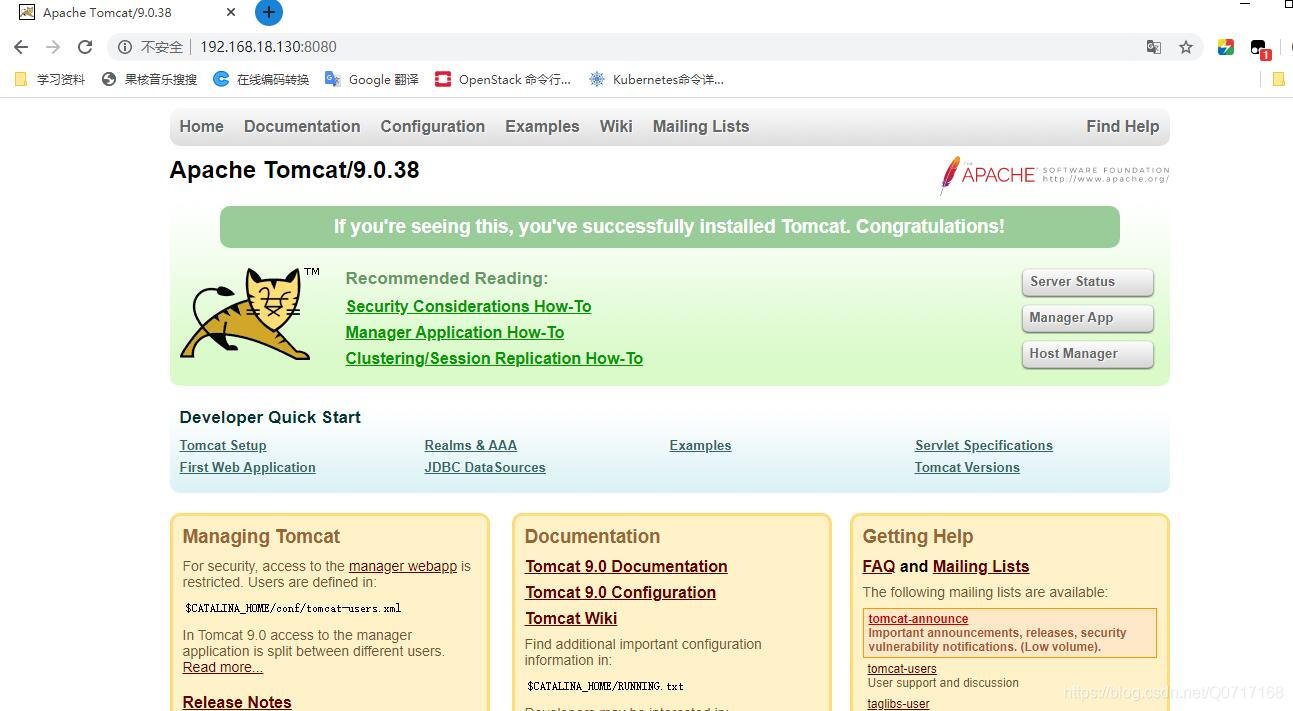
Task: Open Tomcat 9.0 Configuration link
Action: point(620,592)
